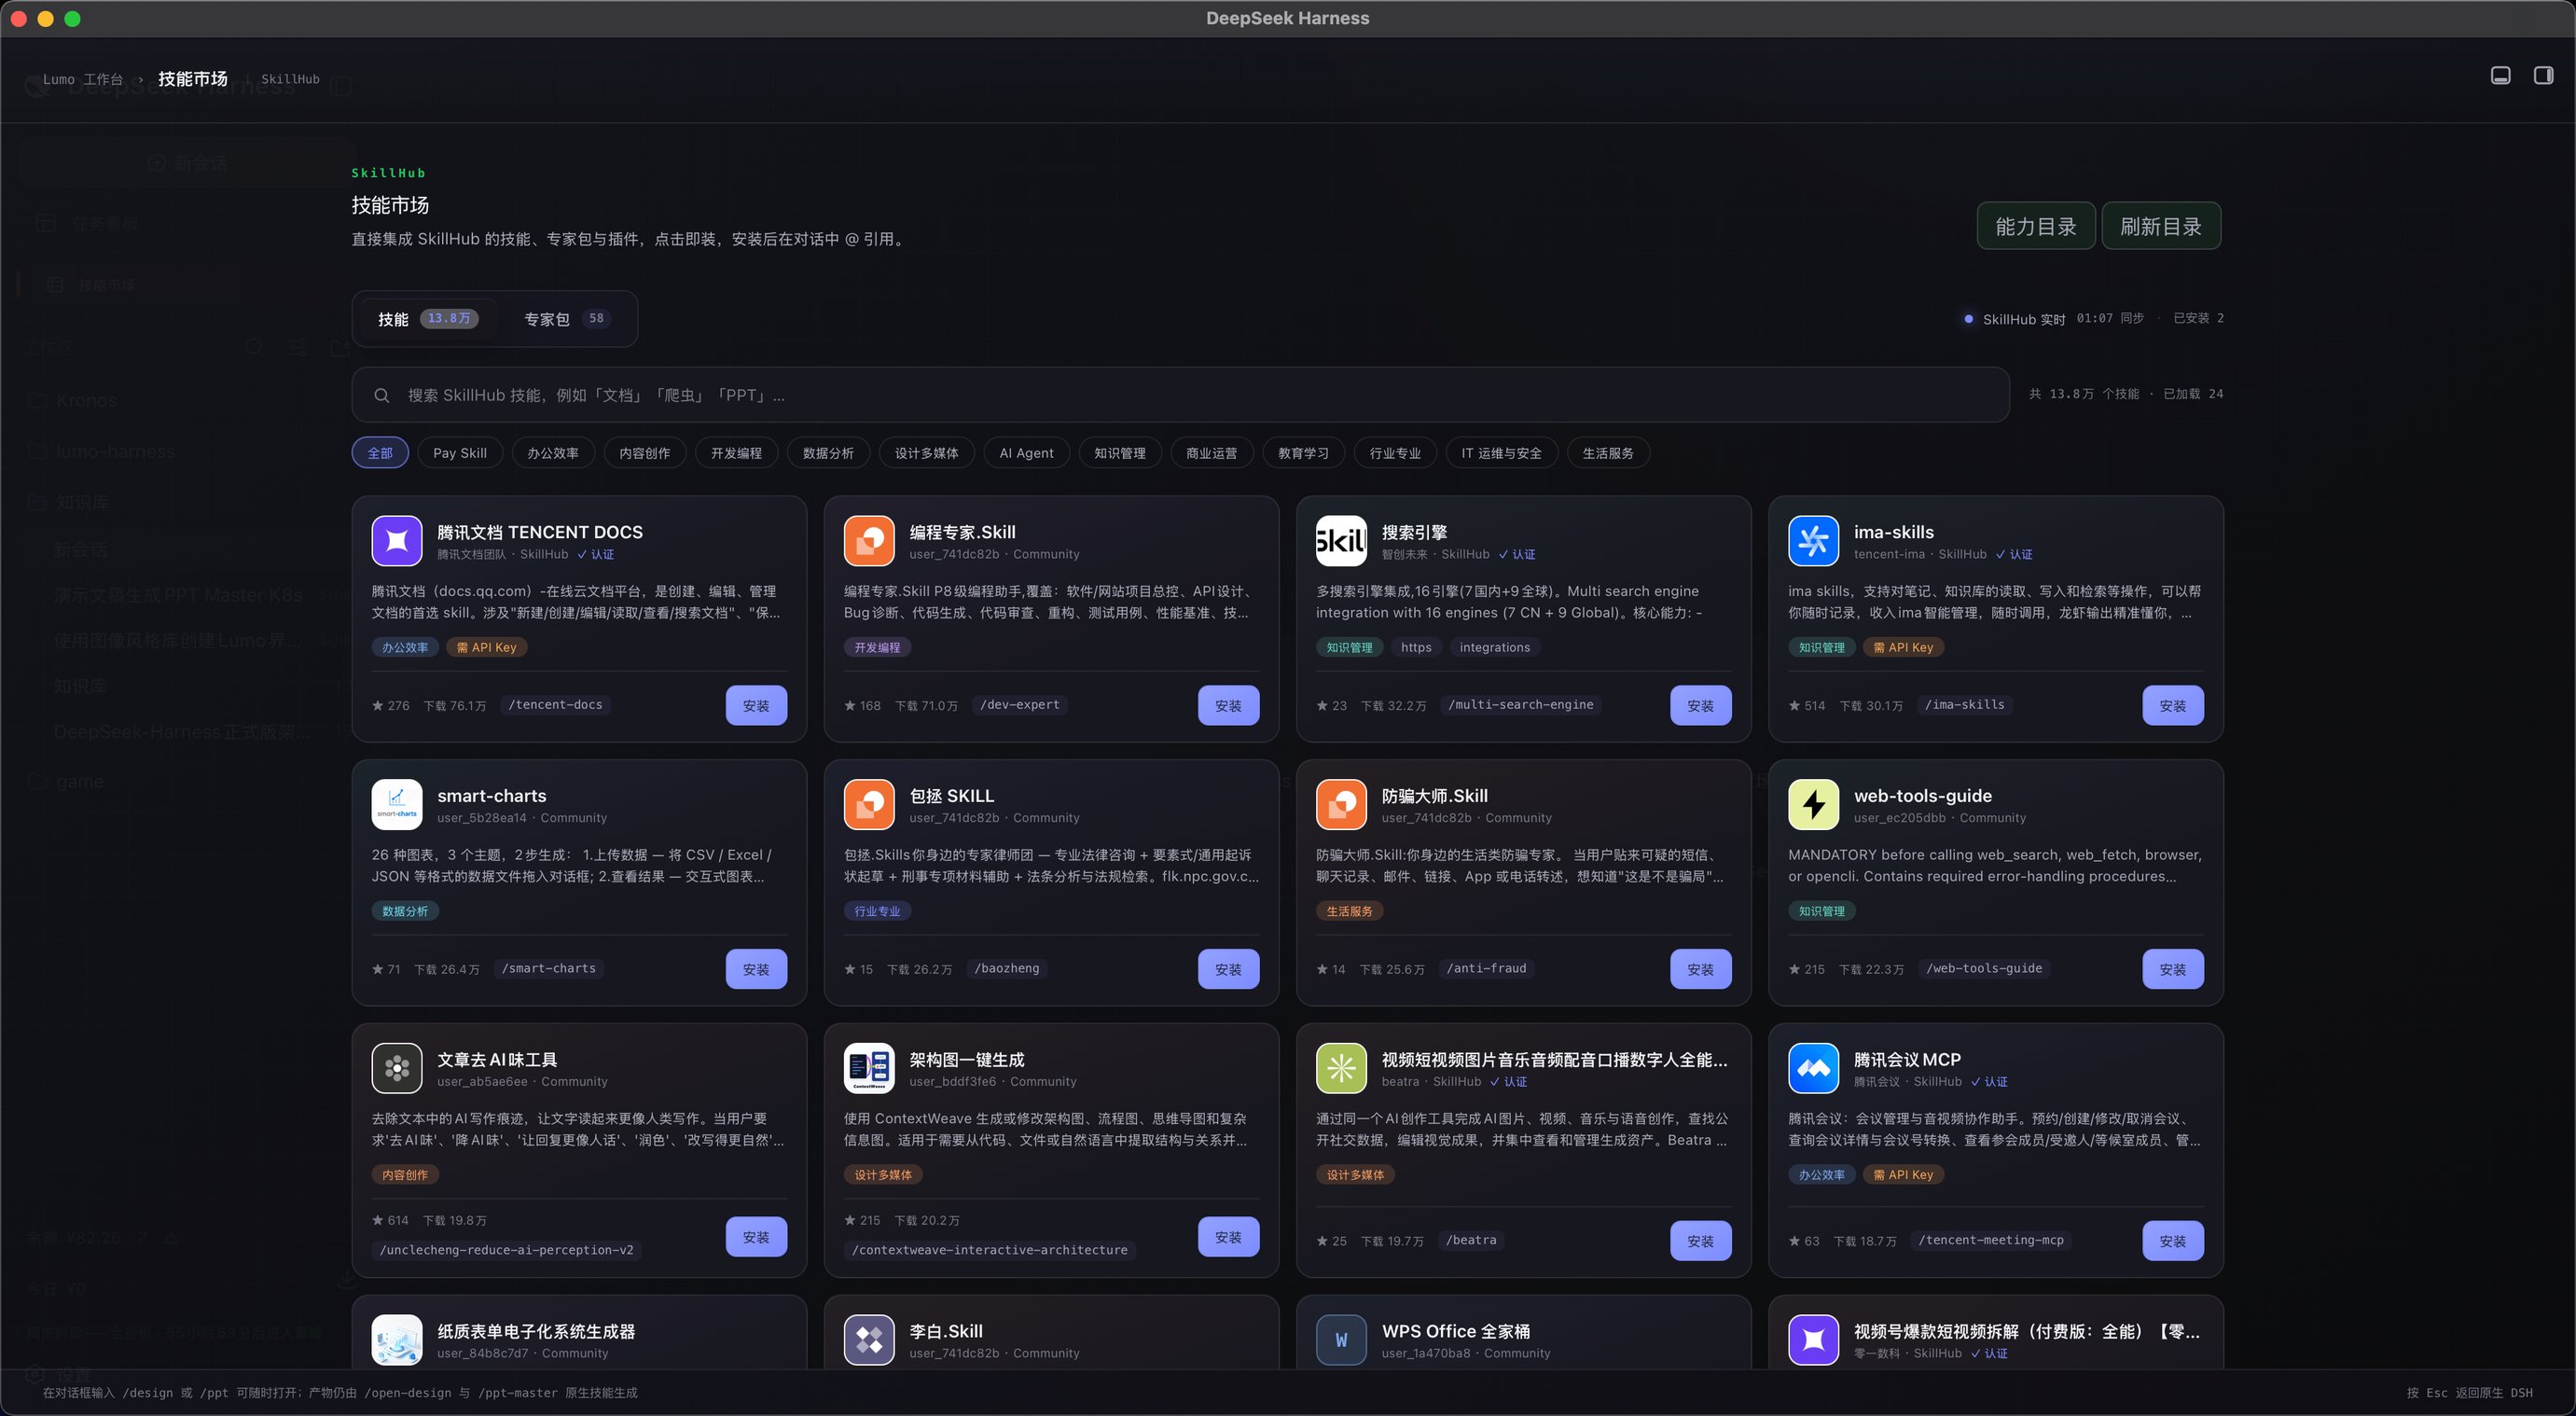Click the 包拯 SKILL card icon
2576x1416 pixels.
[x=869, y=805]
